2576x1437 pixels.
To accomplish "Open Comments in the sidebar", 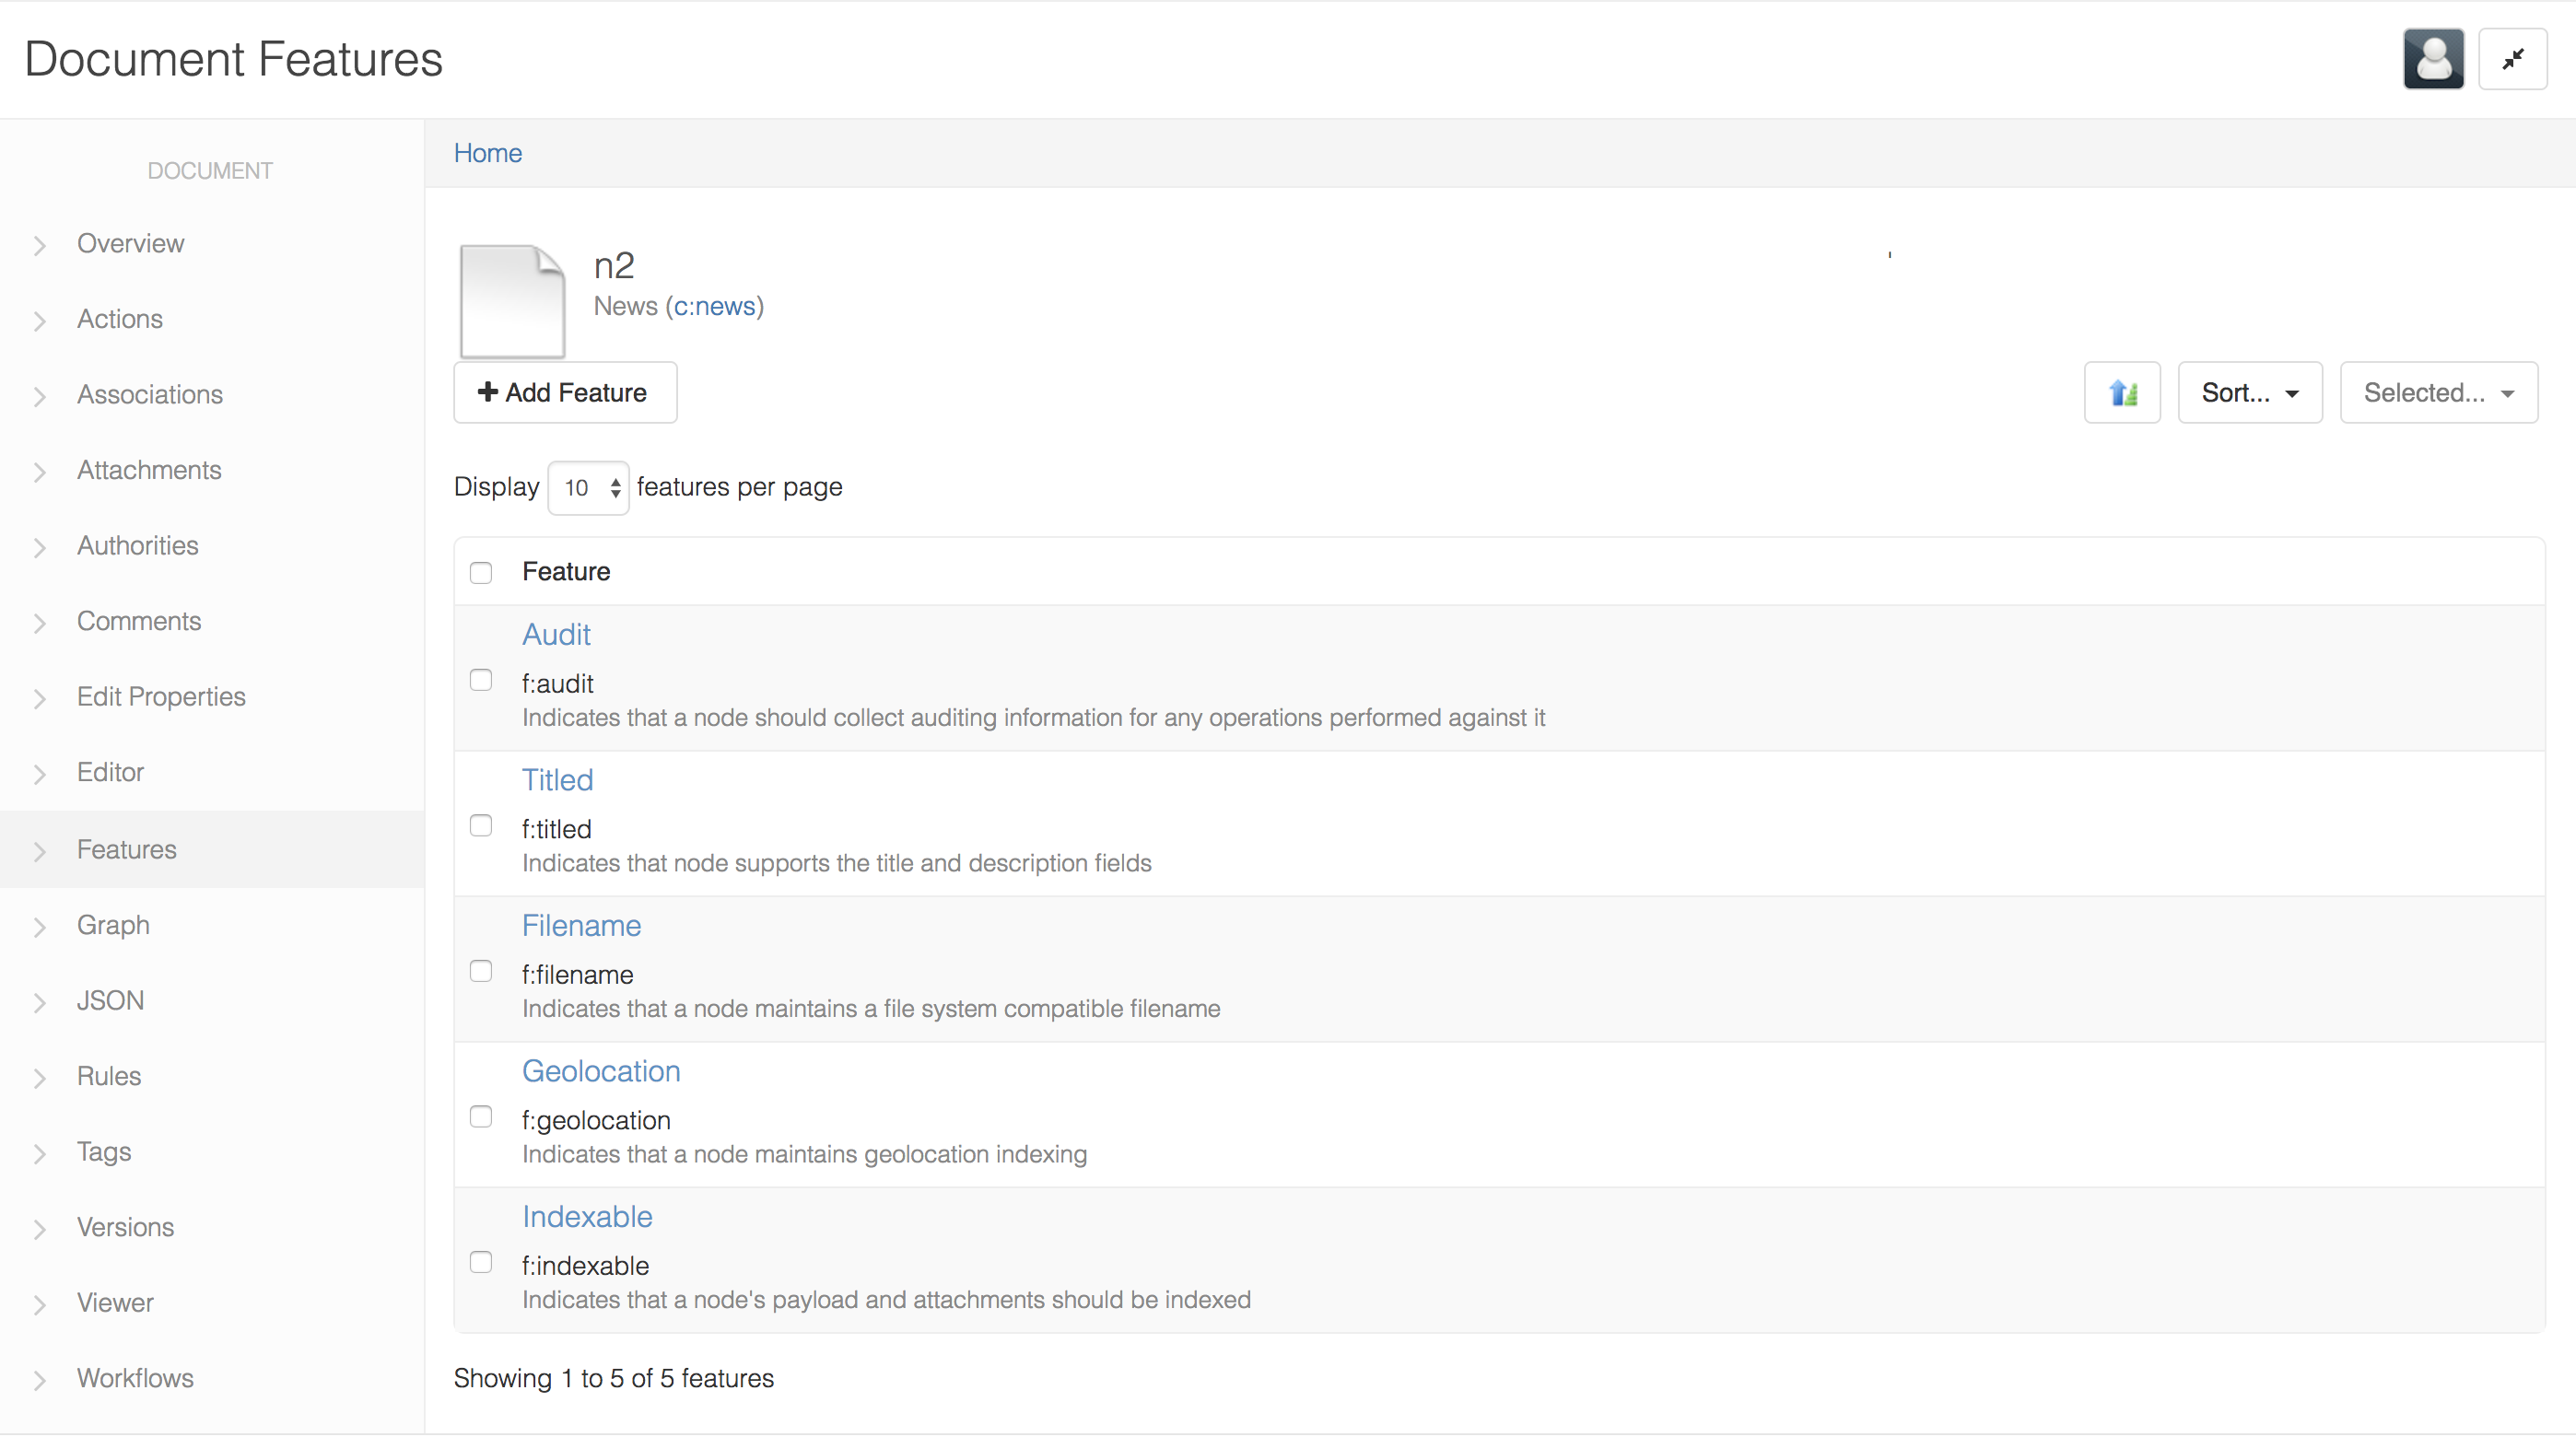I will pos(139,621).
